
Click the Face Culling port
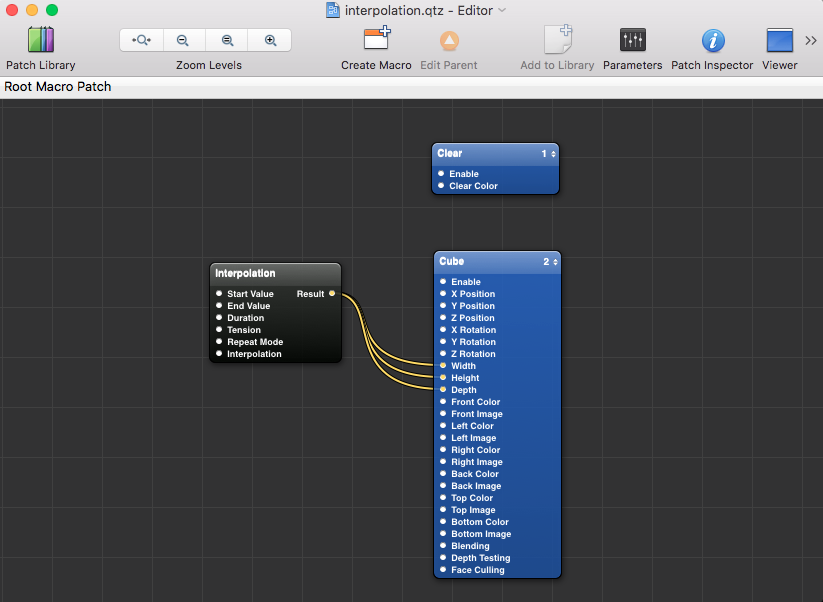443,569
